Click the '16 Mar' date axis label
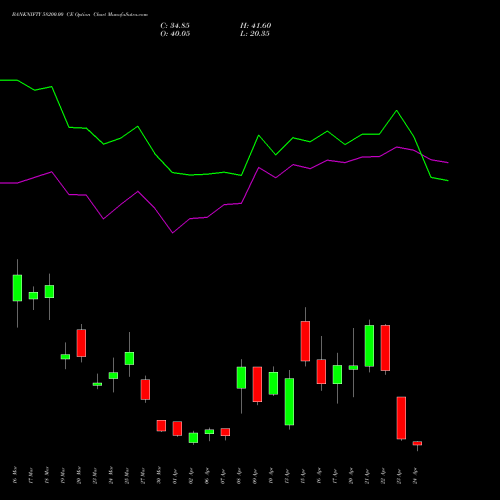 pyautogui.click(x=14, y=475)
